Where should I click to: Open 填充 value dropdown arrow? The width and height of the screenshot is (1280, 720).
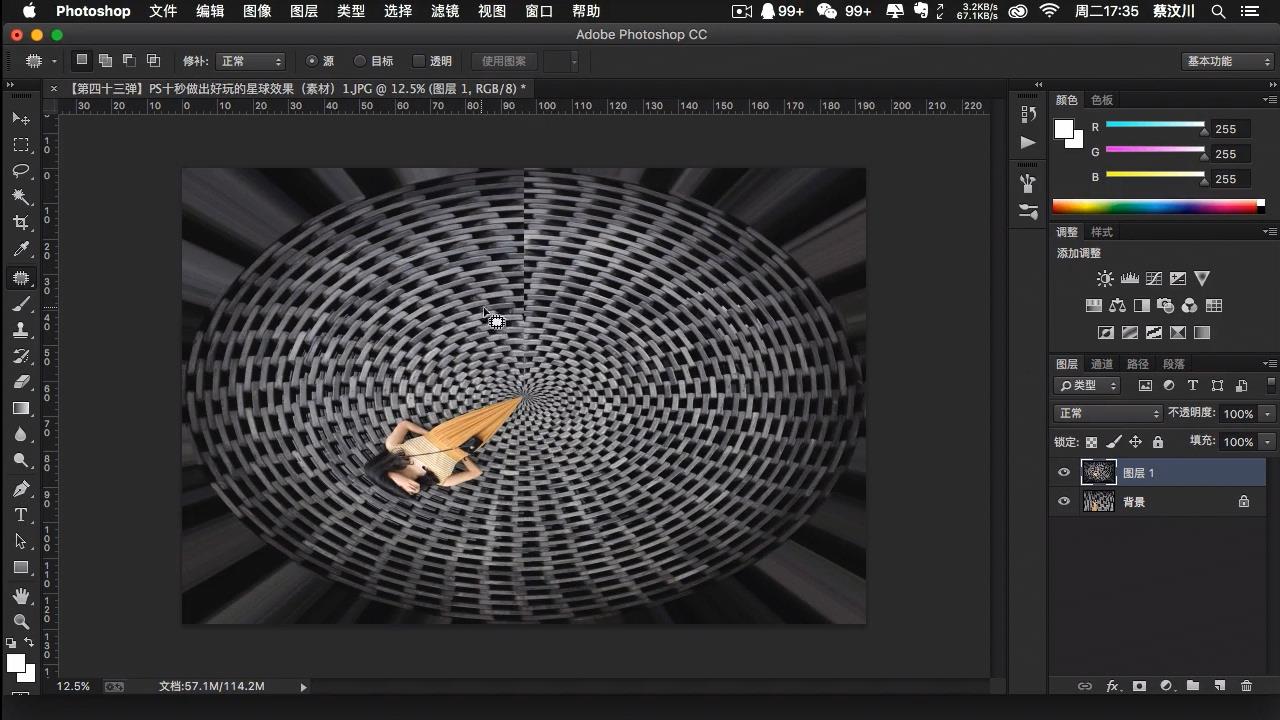click(1268, 442)
